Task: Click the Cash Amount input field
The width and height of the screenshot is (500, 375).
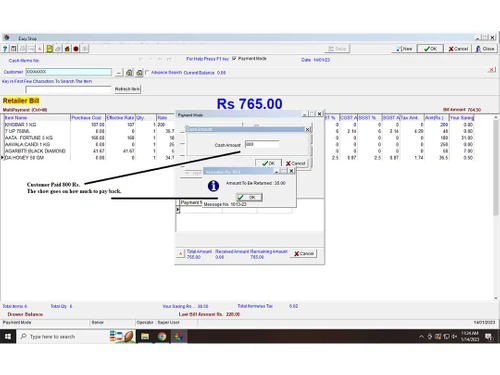Action: click(x=262, y=144)
